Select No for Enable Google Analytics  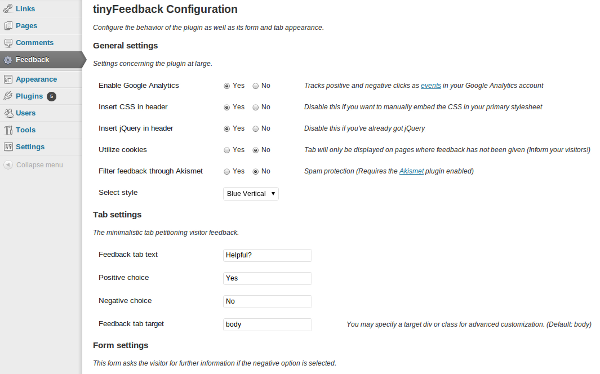pos(256,86)
